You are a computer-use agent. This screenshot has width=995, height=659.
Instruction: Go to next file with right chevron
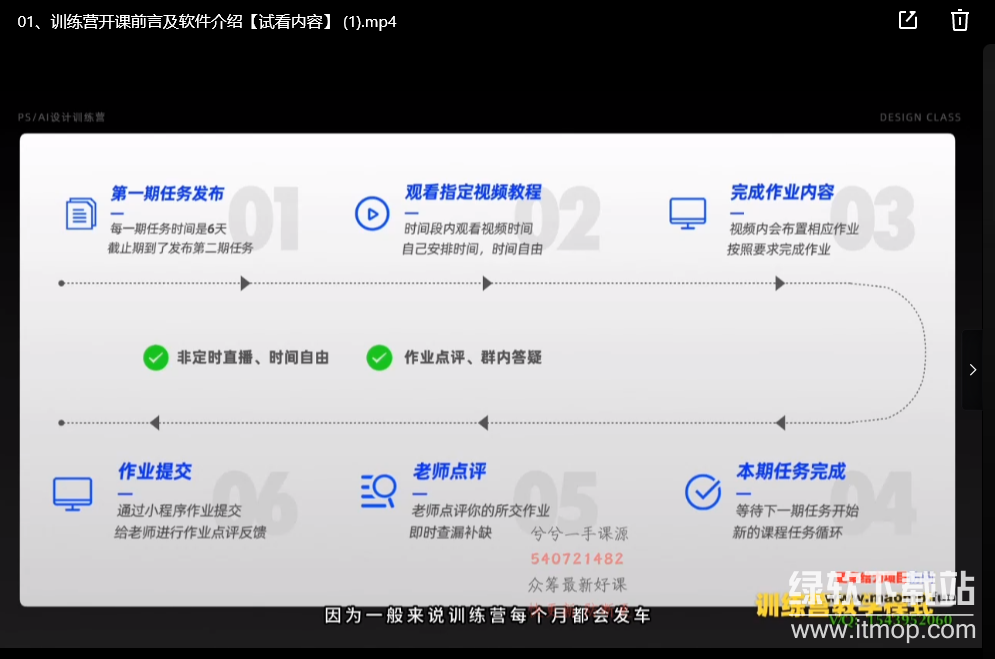[973, 370]
